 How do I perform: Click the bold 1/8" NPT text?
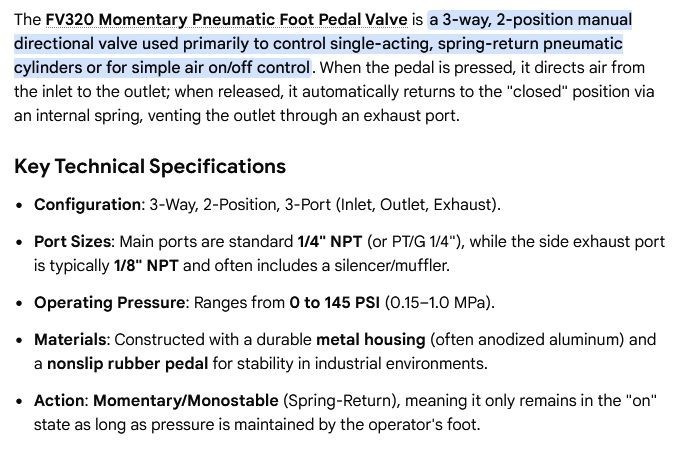[146, 266]
